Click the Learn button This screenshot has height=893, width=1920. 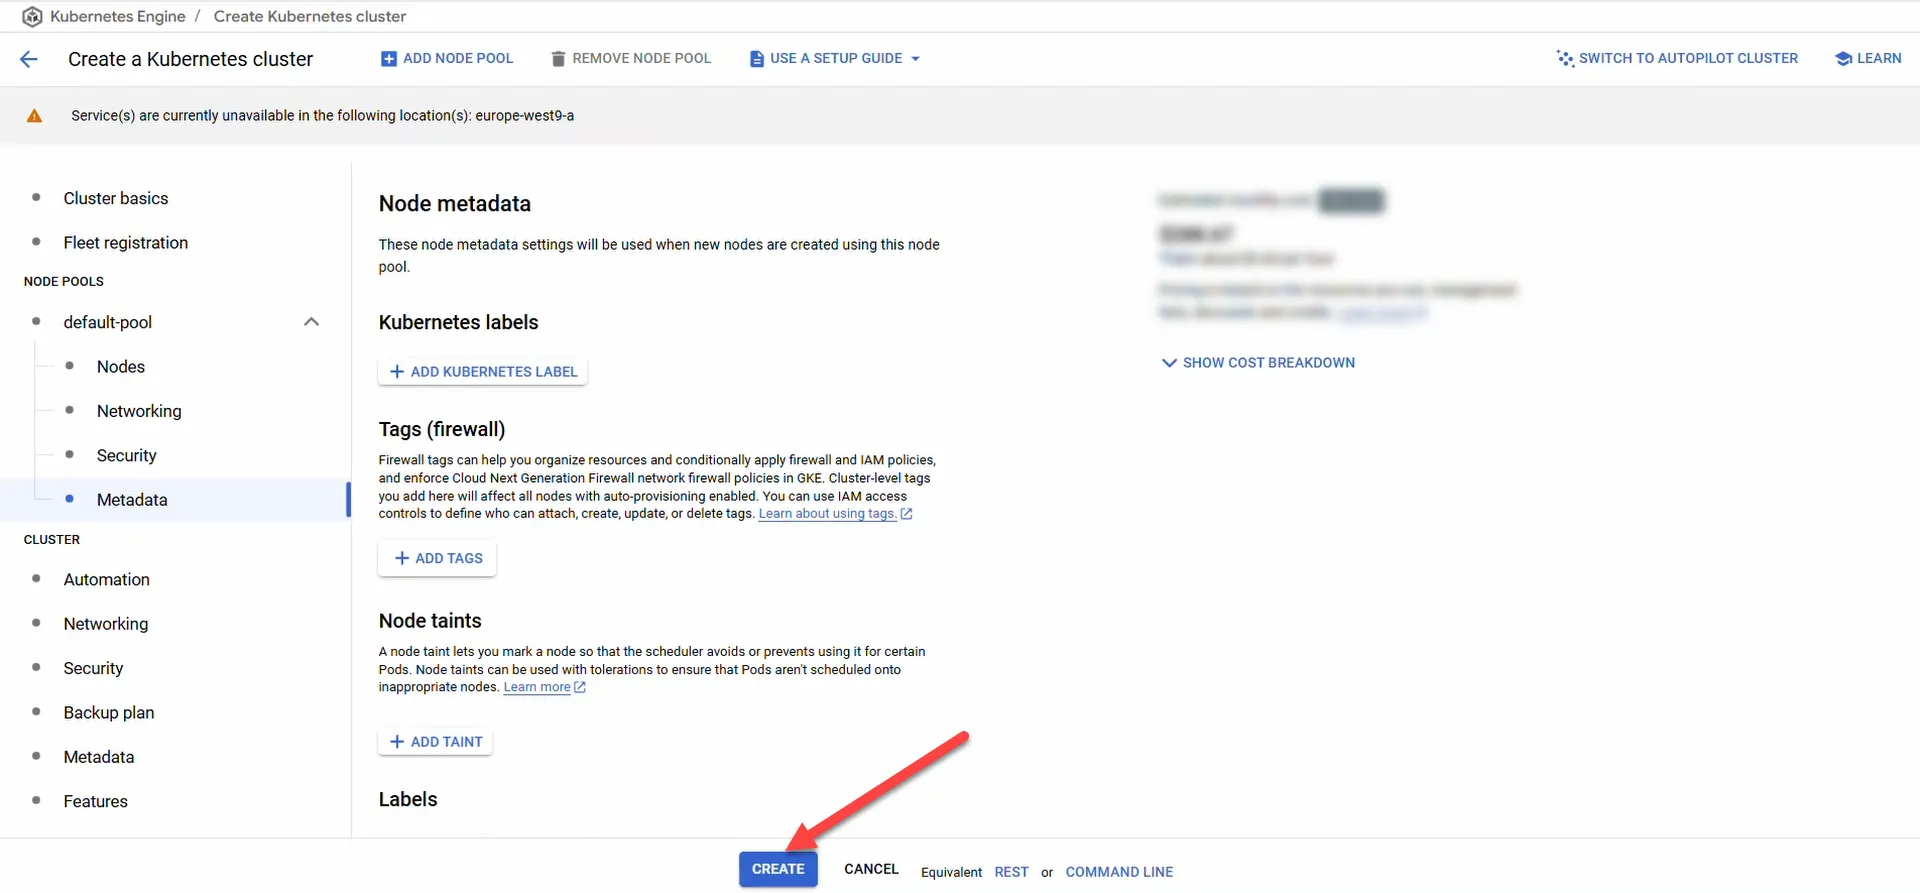click(x=1868, y=58)
